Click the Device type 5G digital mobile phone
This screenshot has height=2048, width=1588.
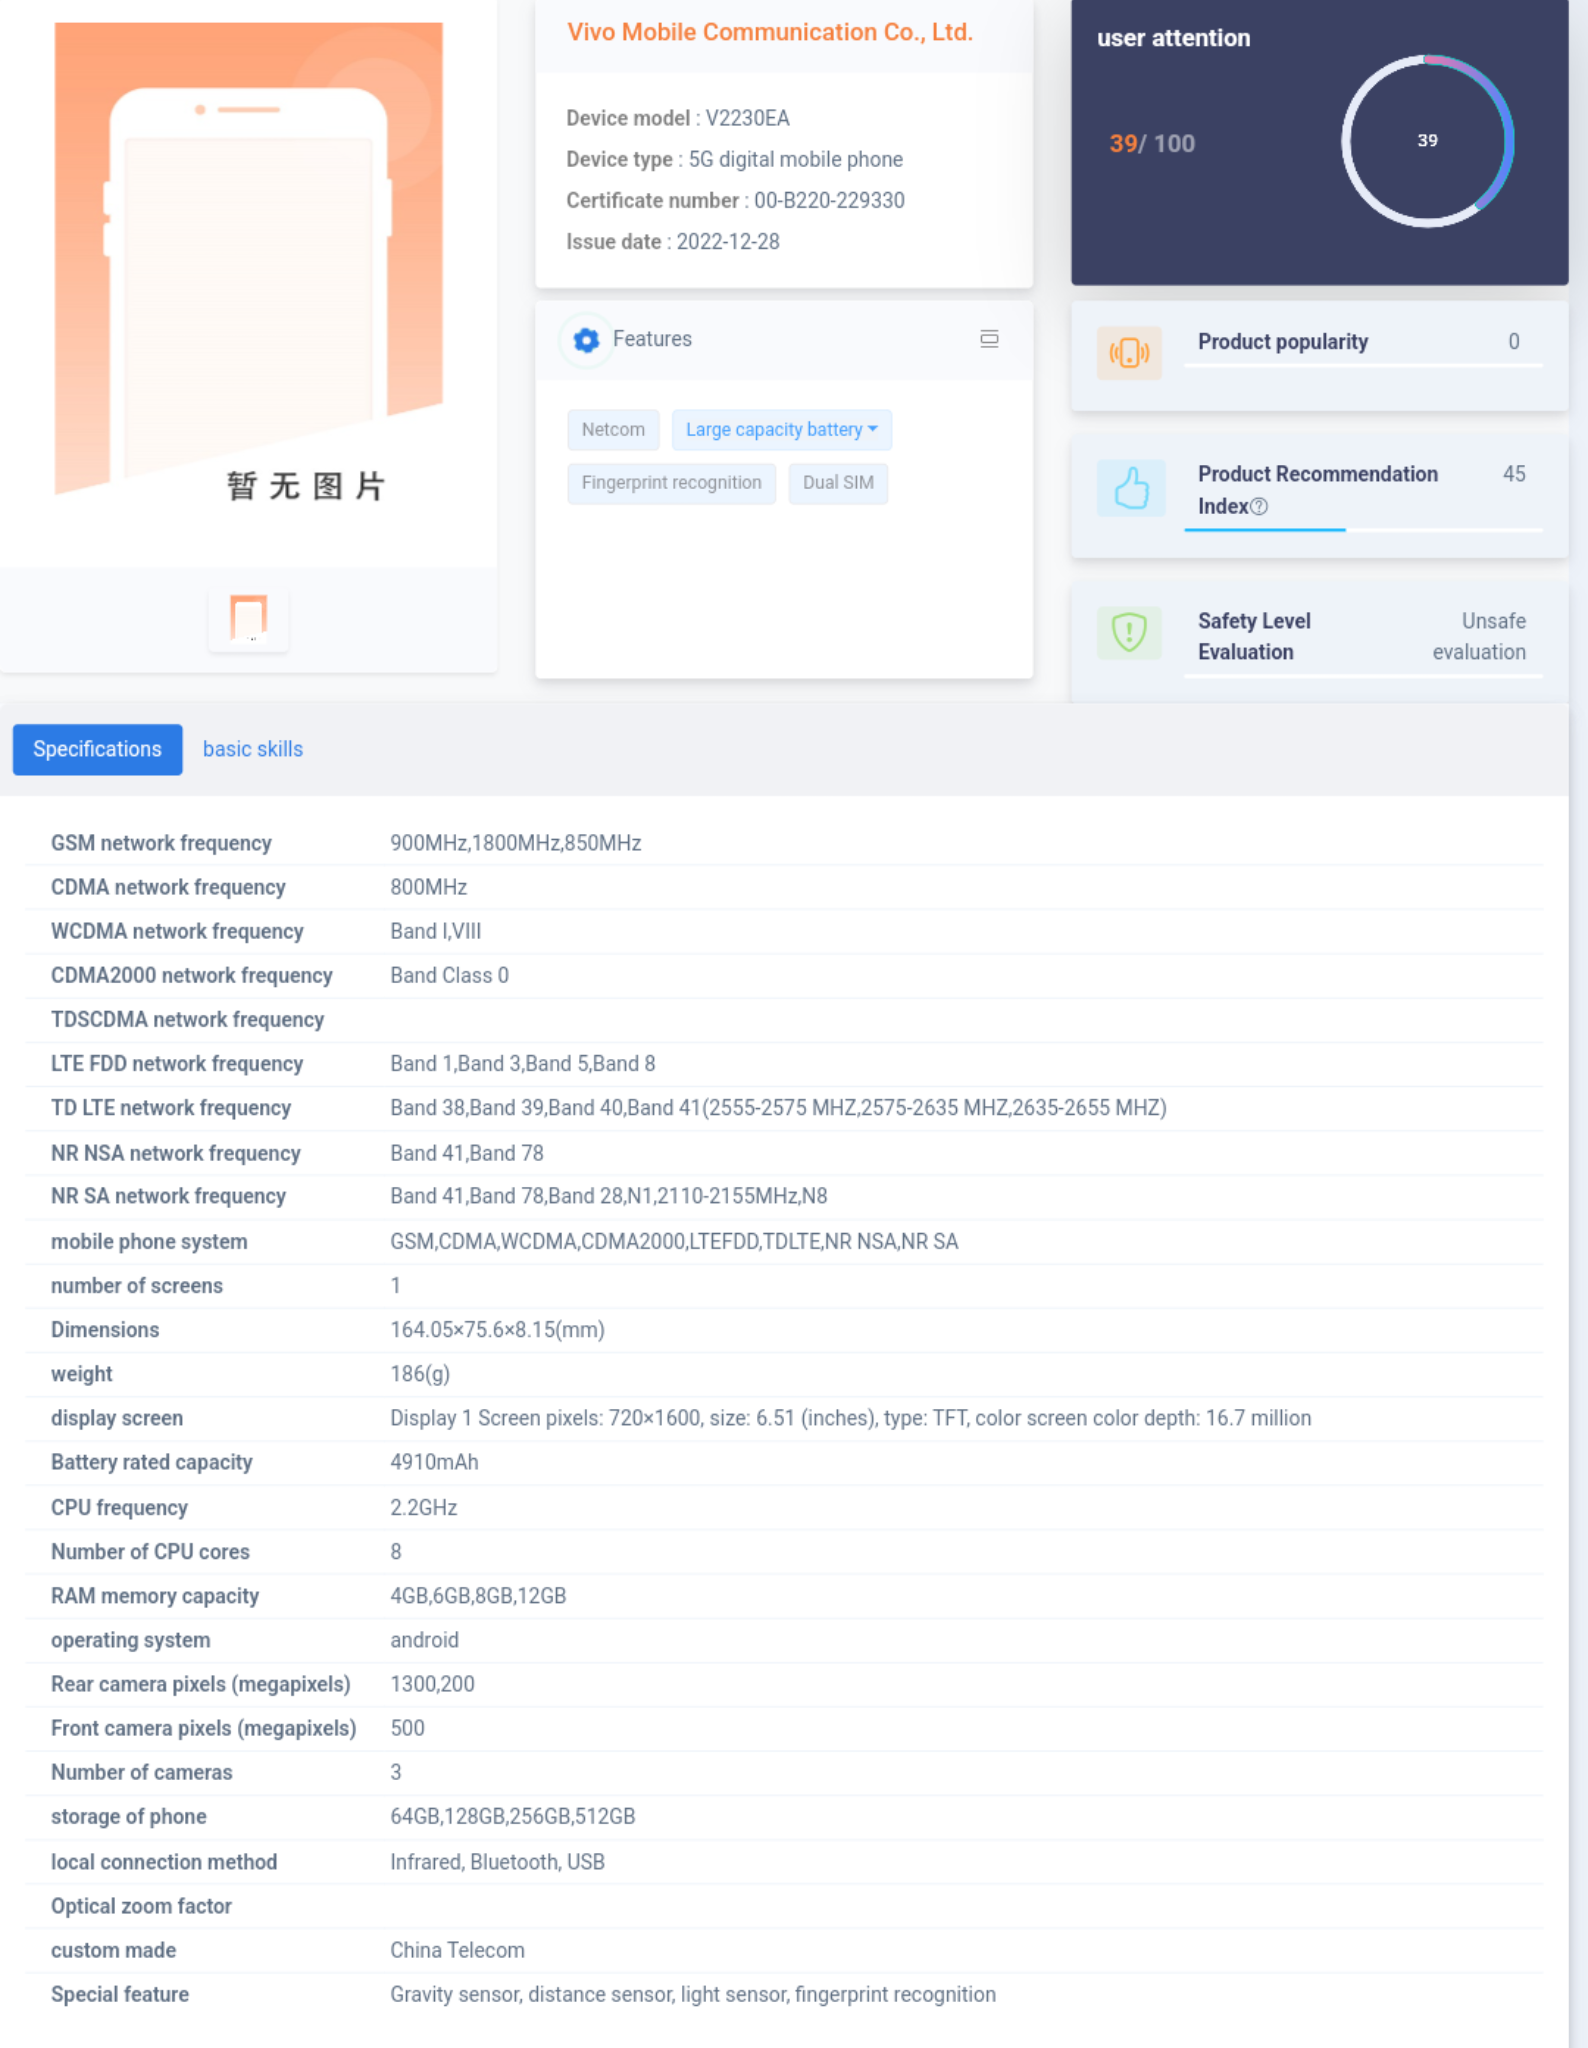click(x=734, y=159)
